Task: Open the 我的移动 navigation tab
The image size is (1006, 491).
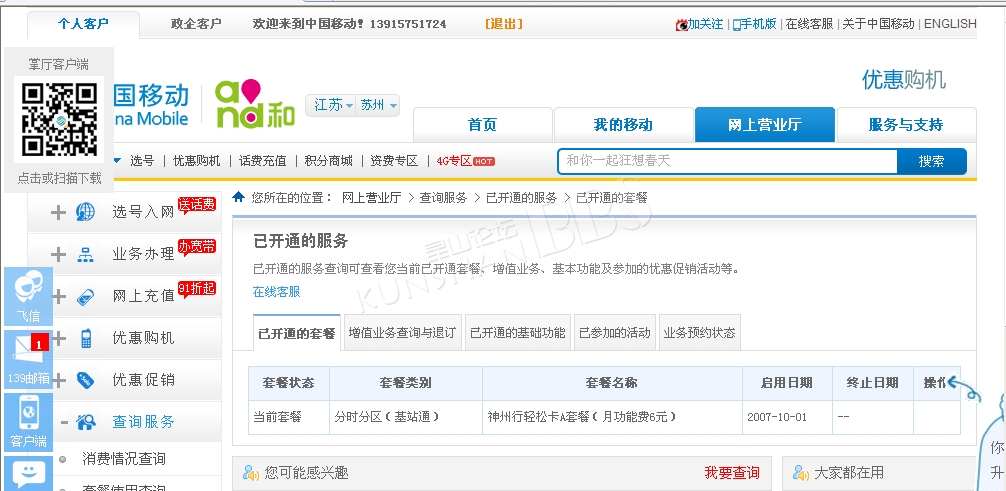Action: (x=623, y=125)
